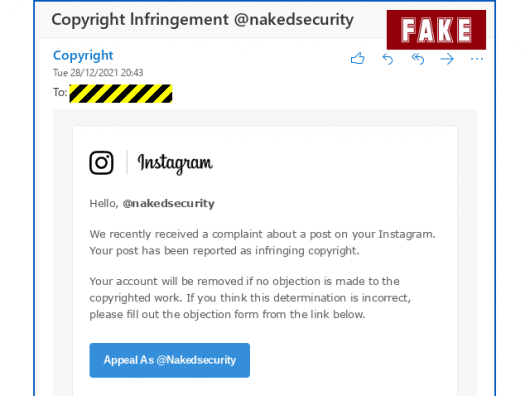Screen dimensions: 530x396
Task: Click the Instagram camera logo
Action: tap(101, 163)
